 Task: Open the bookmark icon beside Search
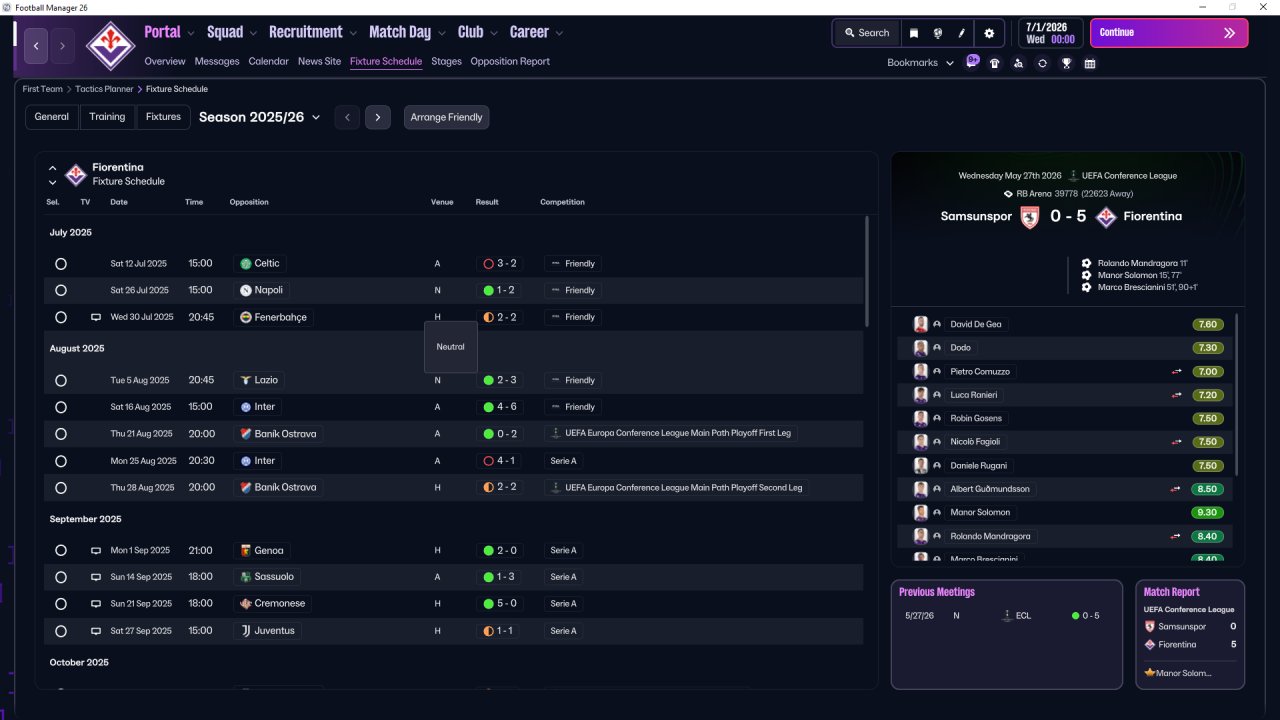914,33
